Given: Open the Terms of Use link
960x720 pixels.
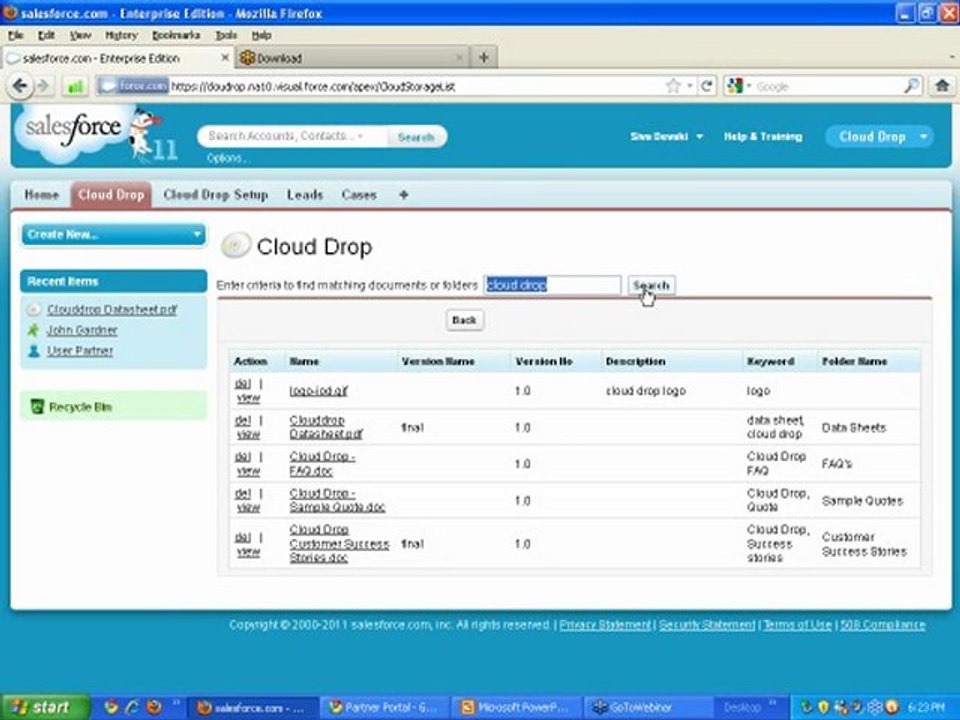Looking at the screenshot, I should click(x=798, y=625).
